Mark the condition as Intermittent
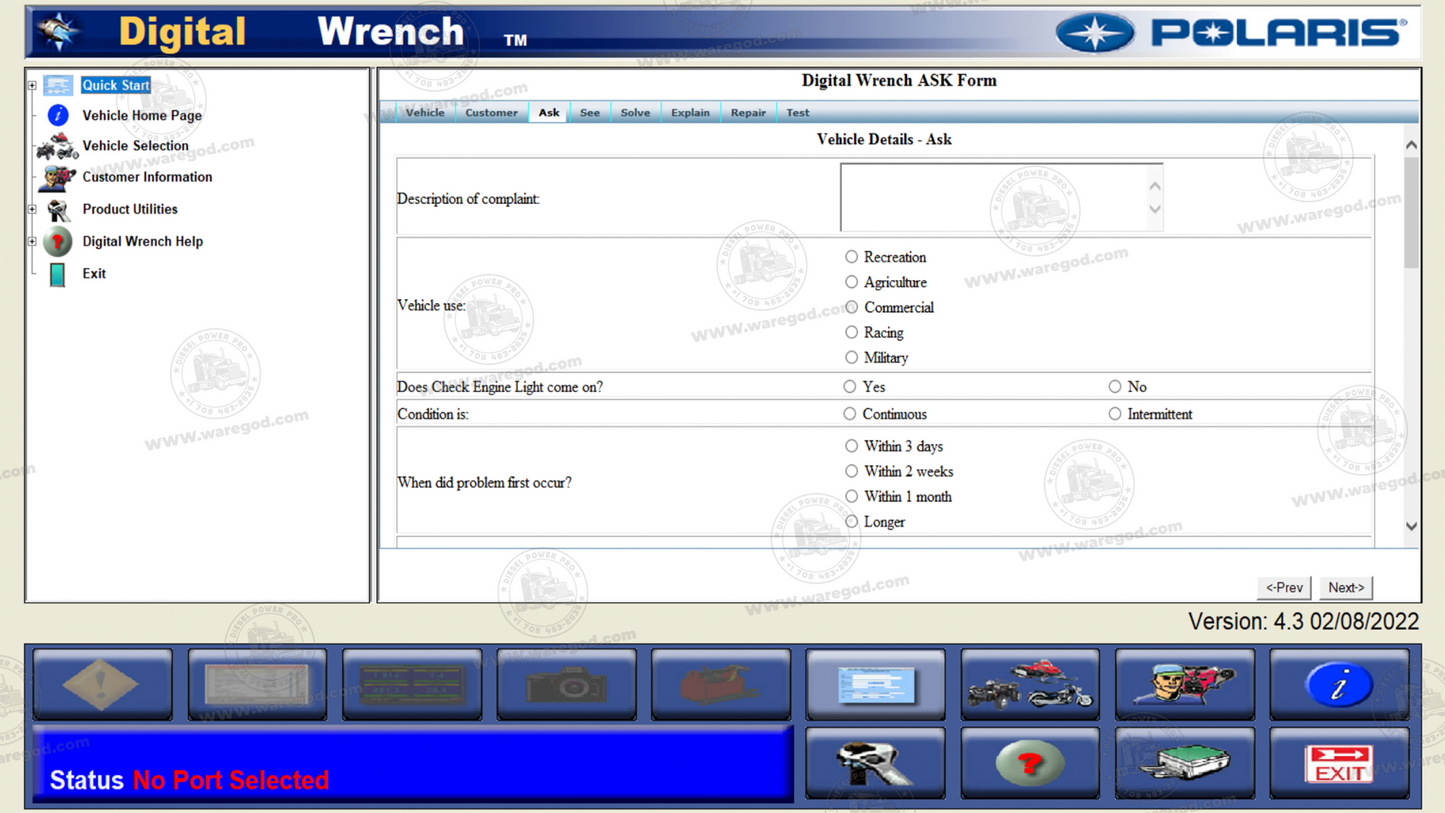 (1114, 413)
